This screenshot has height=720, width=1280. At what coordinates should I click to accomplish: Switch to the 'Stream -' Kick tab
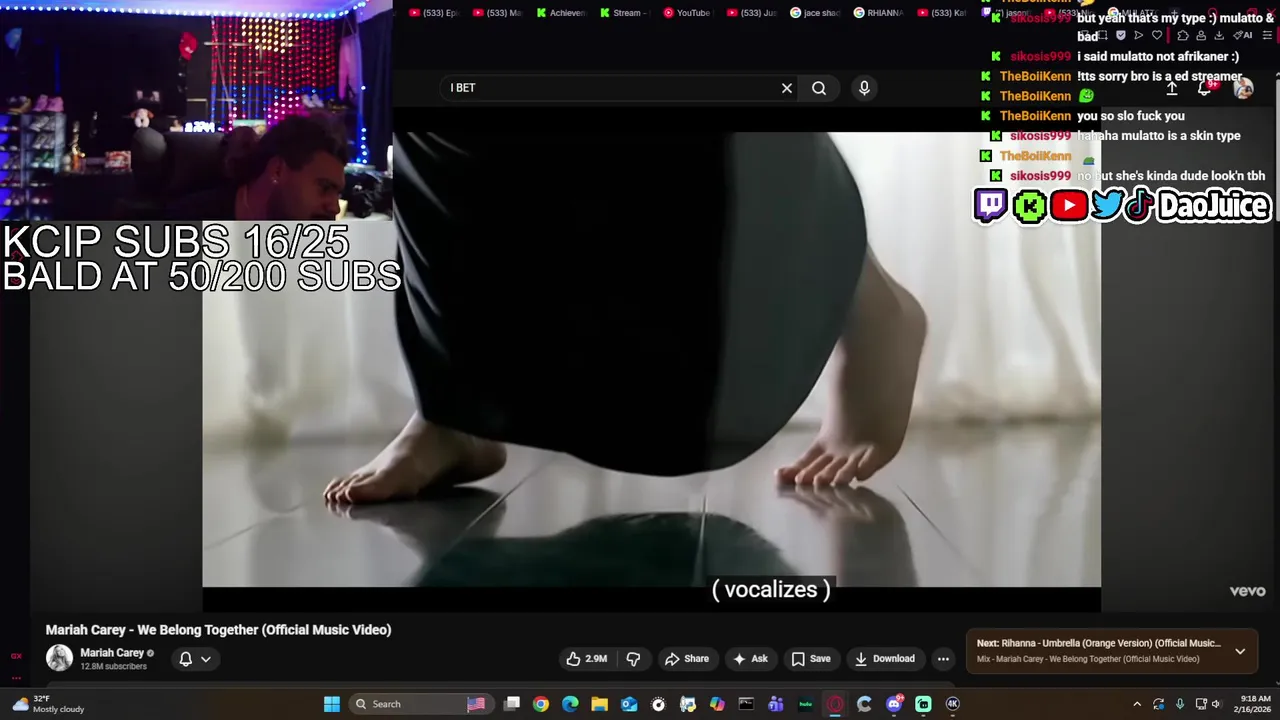pyautogui.click(x=624, y=13)
